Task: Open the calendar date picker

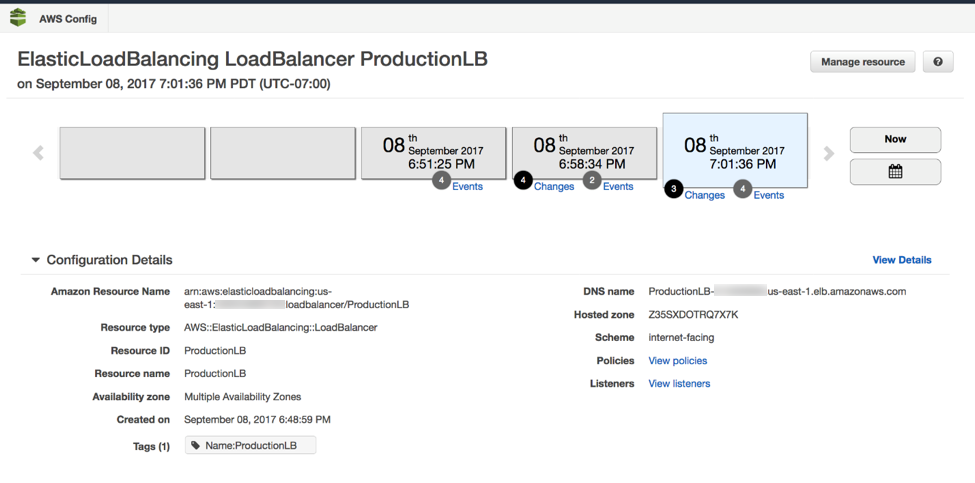Action: [895, 172]
